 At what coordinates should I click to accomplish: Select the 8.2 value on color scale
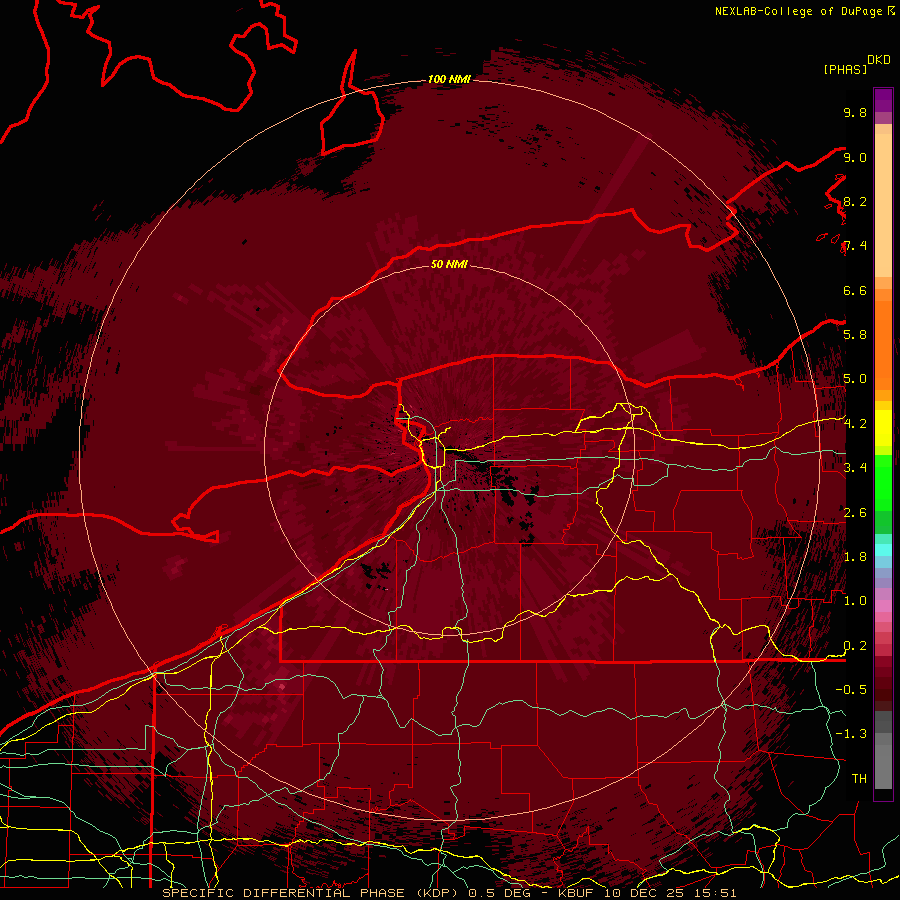[x=855, y=201]
